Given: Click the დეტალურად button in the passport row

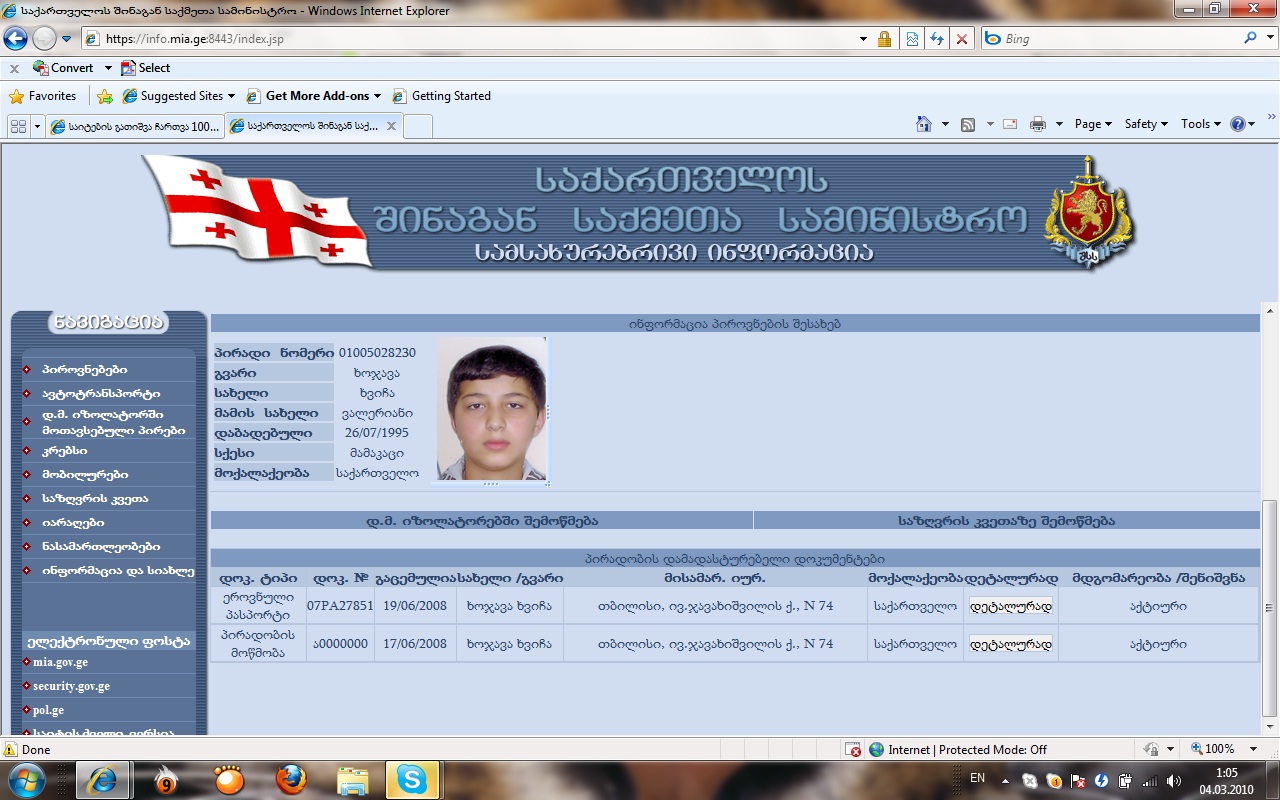Looking at the screenshot, I should (x=1010, y=606).
